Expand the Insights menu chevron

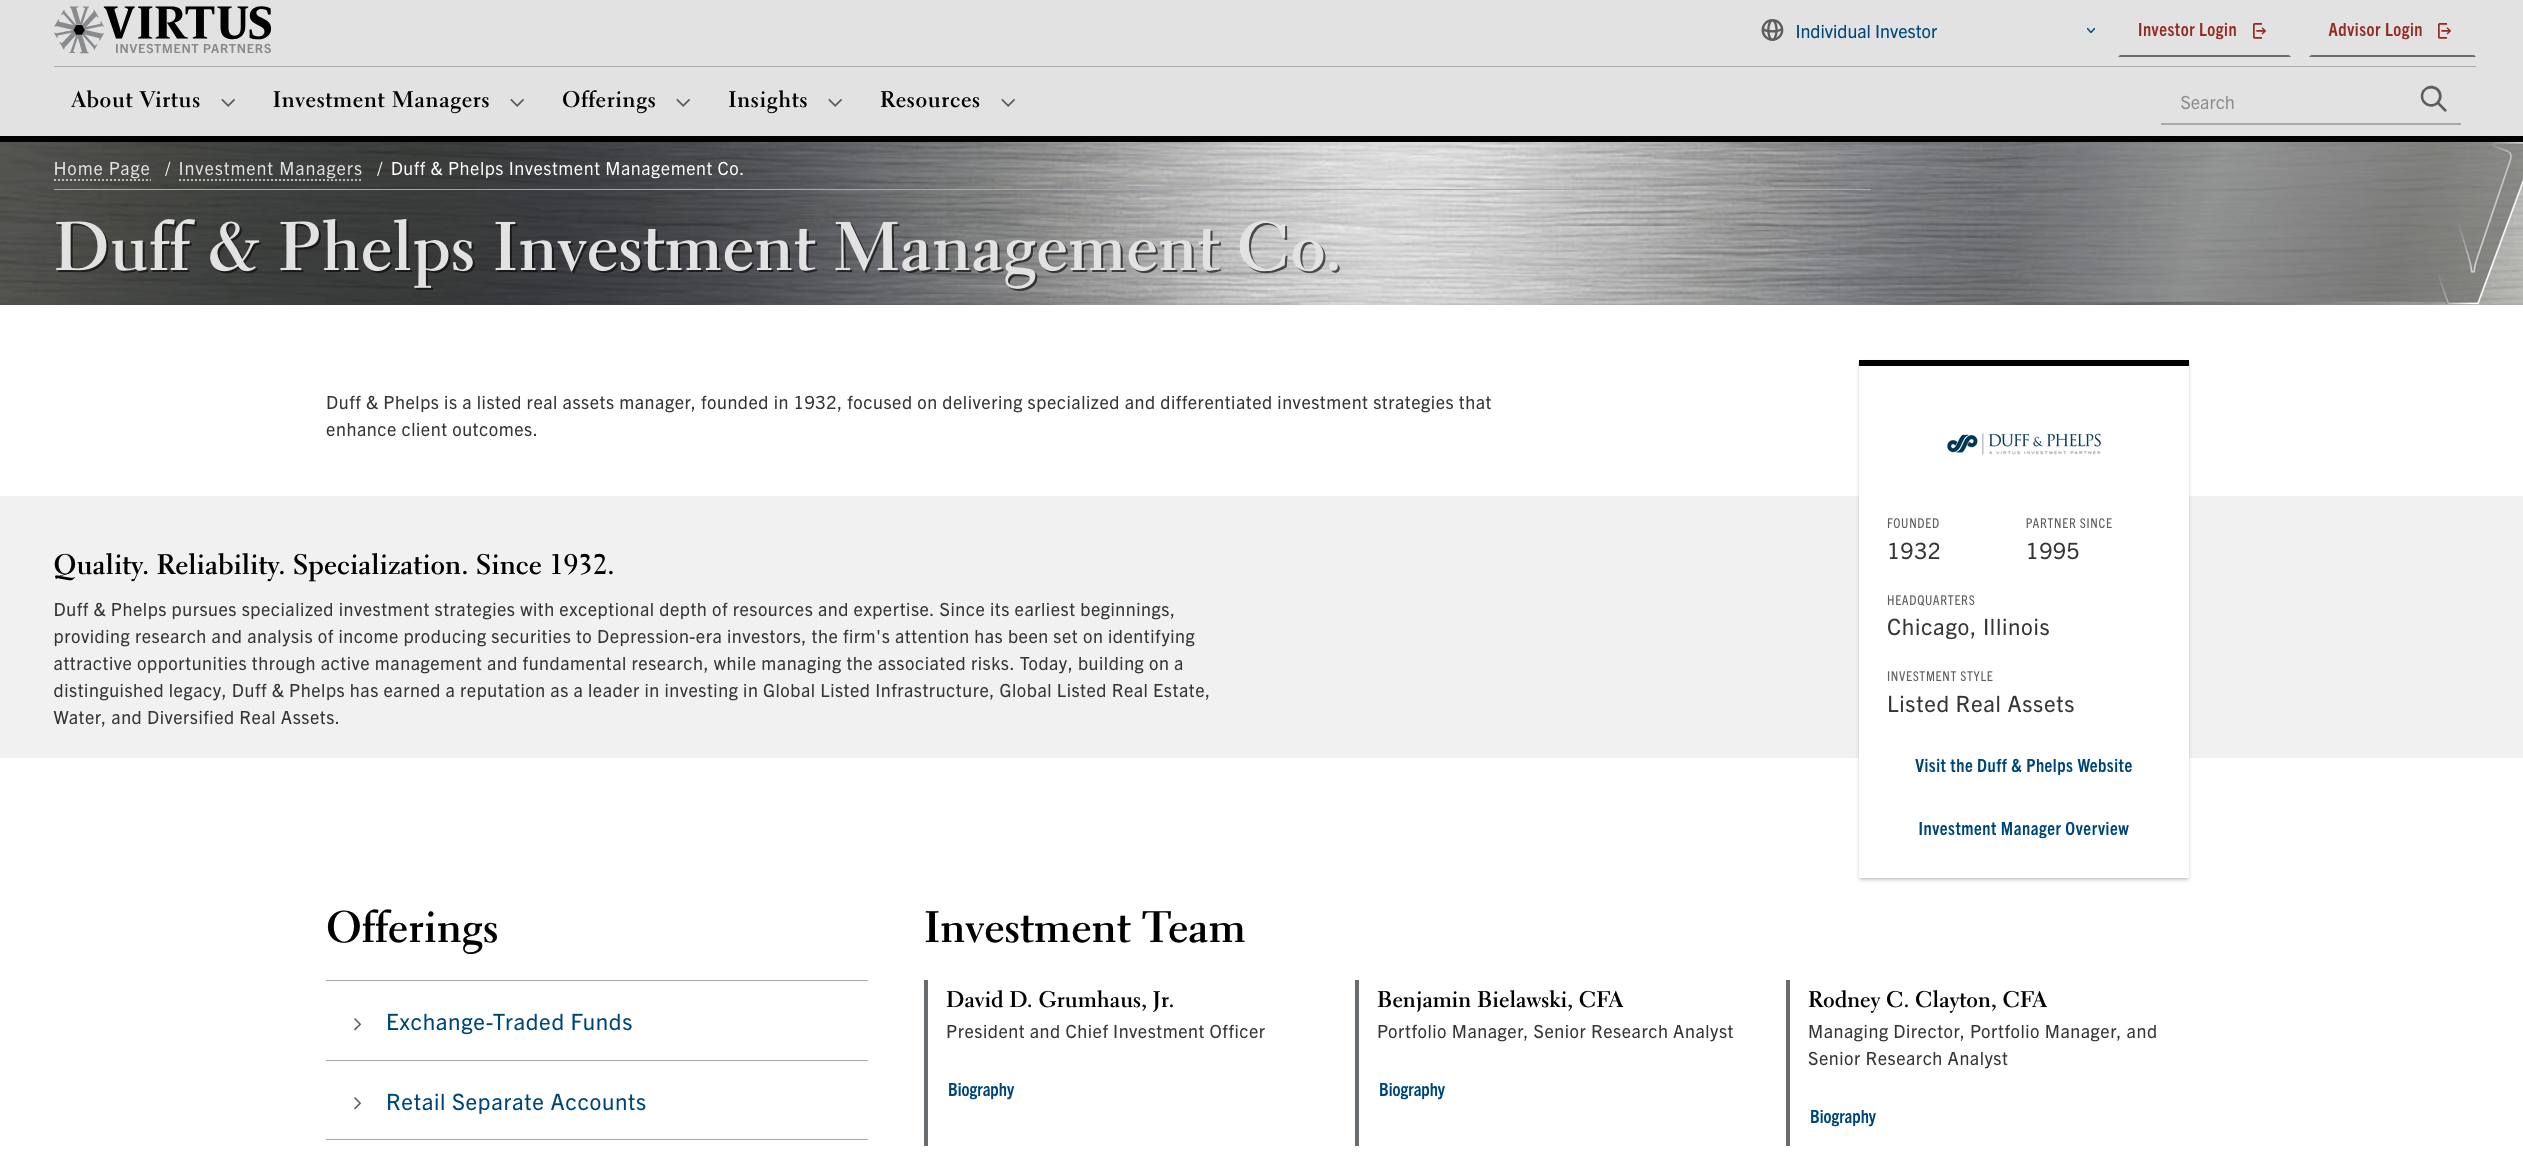point(835,102)
